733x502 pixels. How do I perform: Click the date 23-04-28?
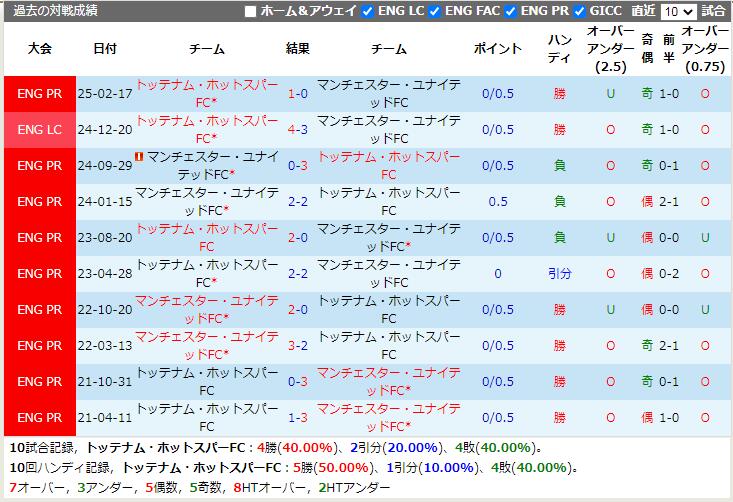105,274
